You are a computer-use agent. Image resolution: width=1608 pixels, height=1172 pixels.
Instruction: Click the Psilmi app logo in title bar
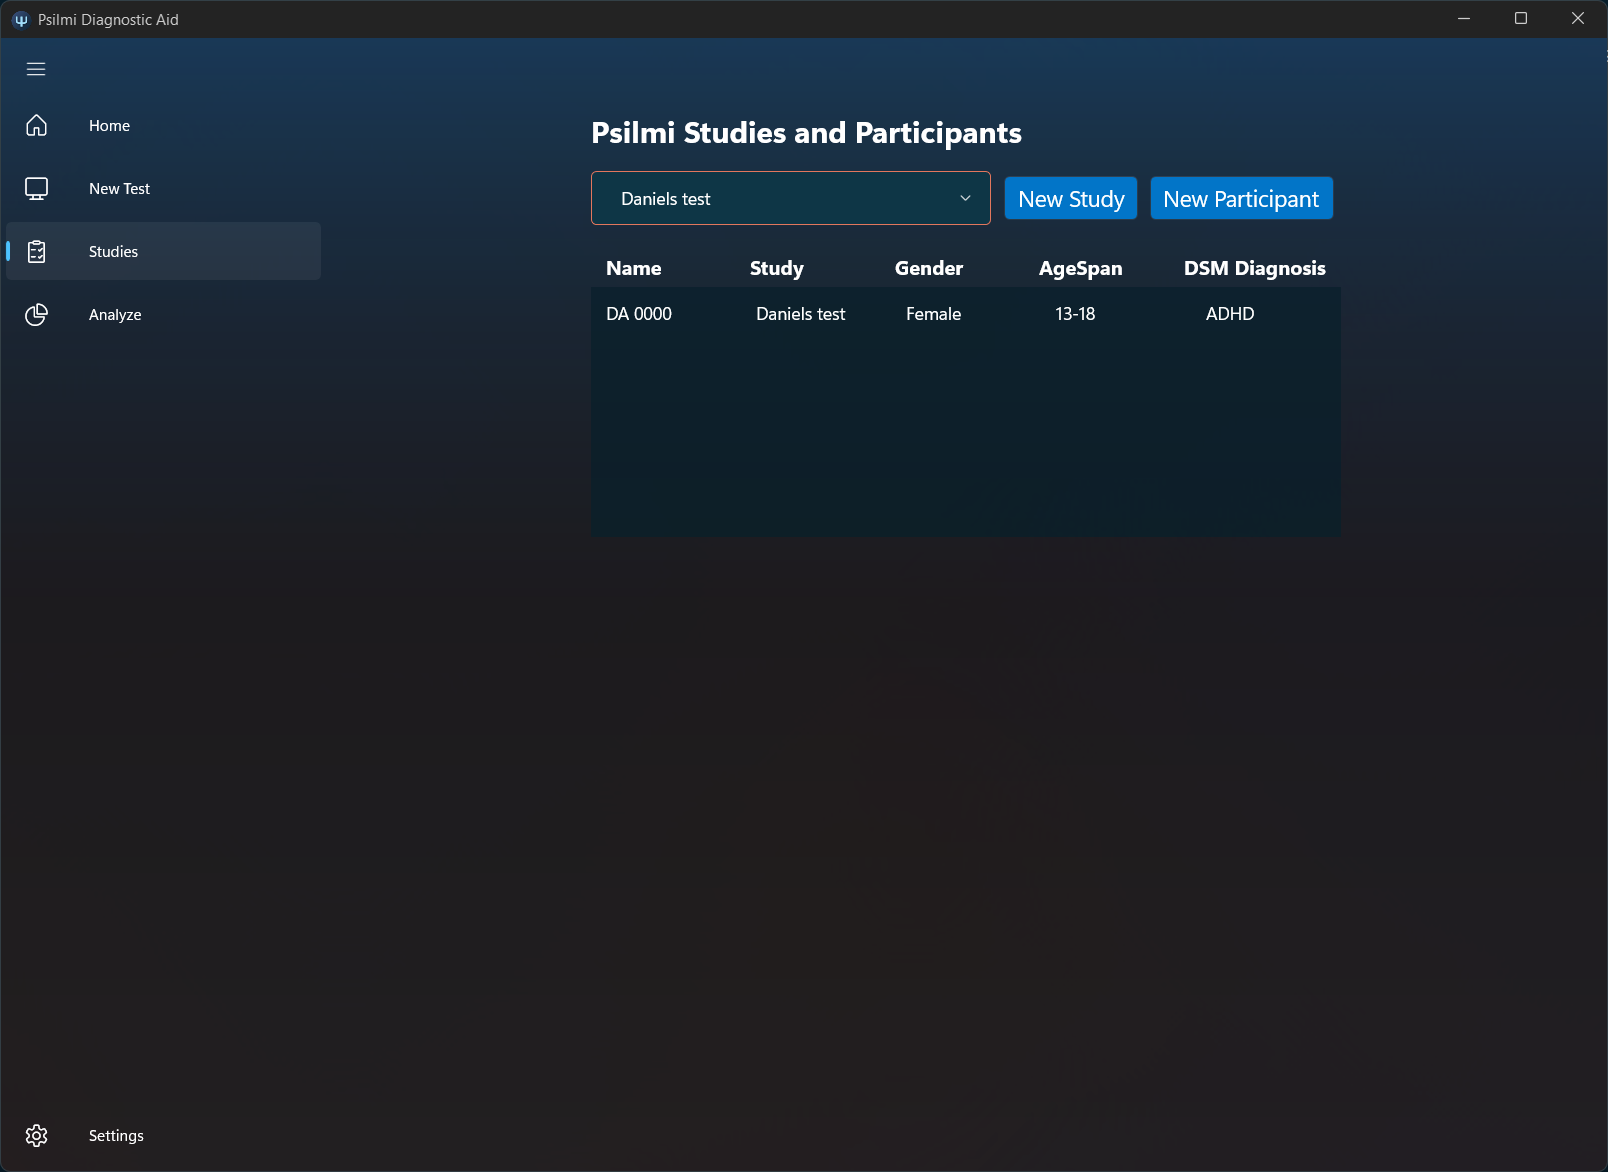point(20,20)
